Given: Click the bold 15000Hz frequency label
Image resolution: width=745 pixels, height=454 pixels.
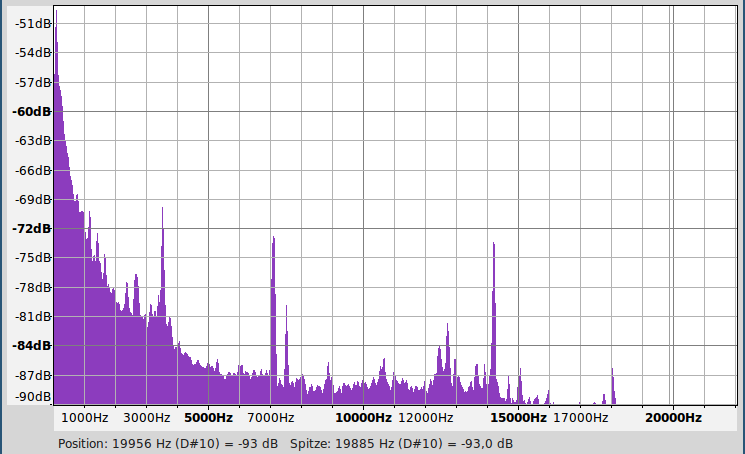Looking at the screenshot, I should pos(518,418).
